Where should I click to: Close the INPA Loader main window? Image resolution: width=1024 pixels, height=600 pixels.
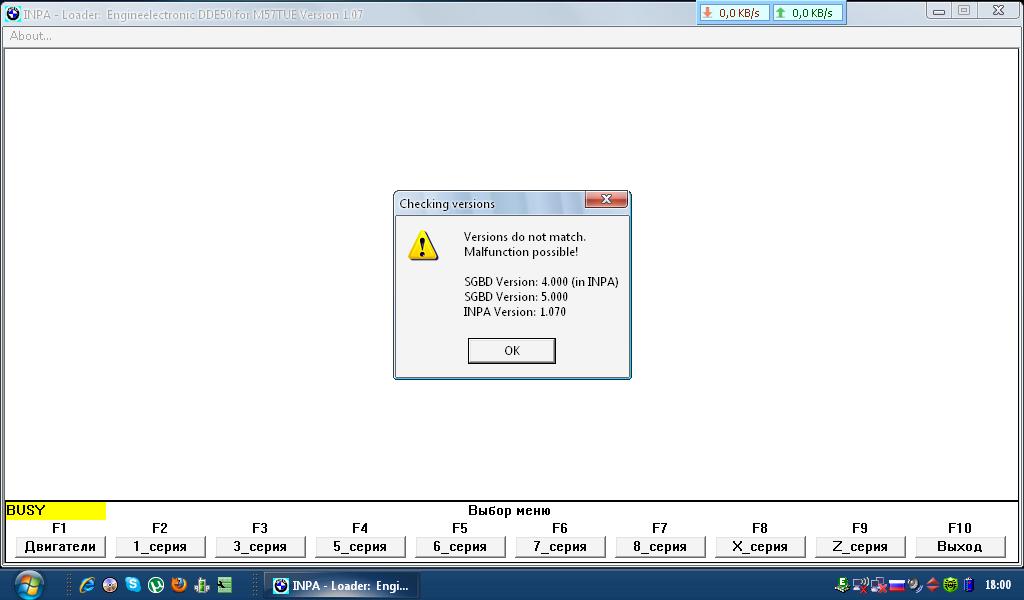click(x=999, y=11)
